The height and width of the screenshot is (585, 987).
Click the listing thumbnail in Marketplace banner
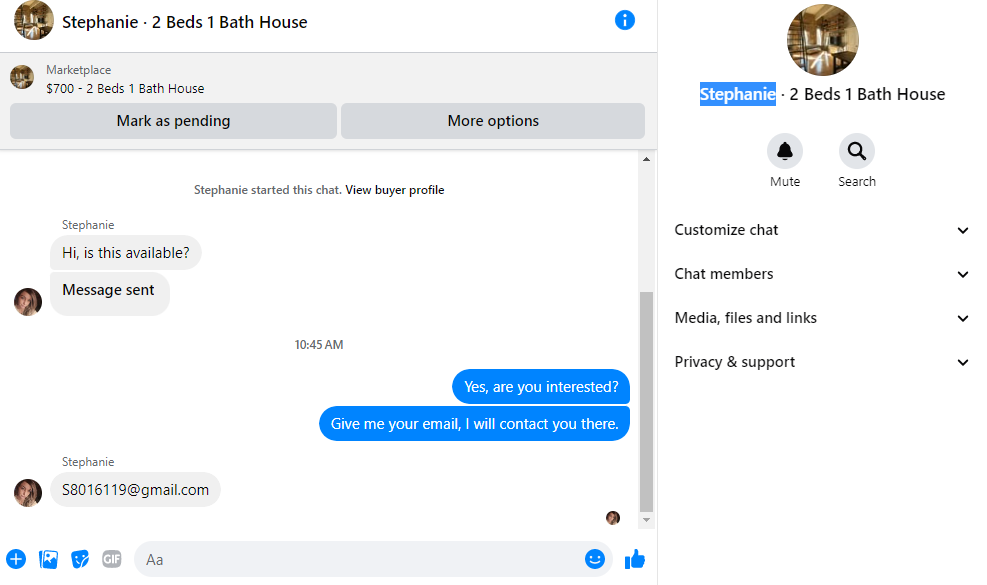pyautogui.click(x=22, y=77)
